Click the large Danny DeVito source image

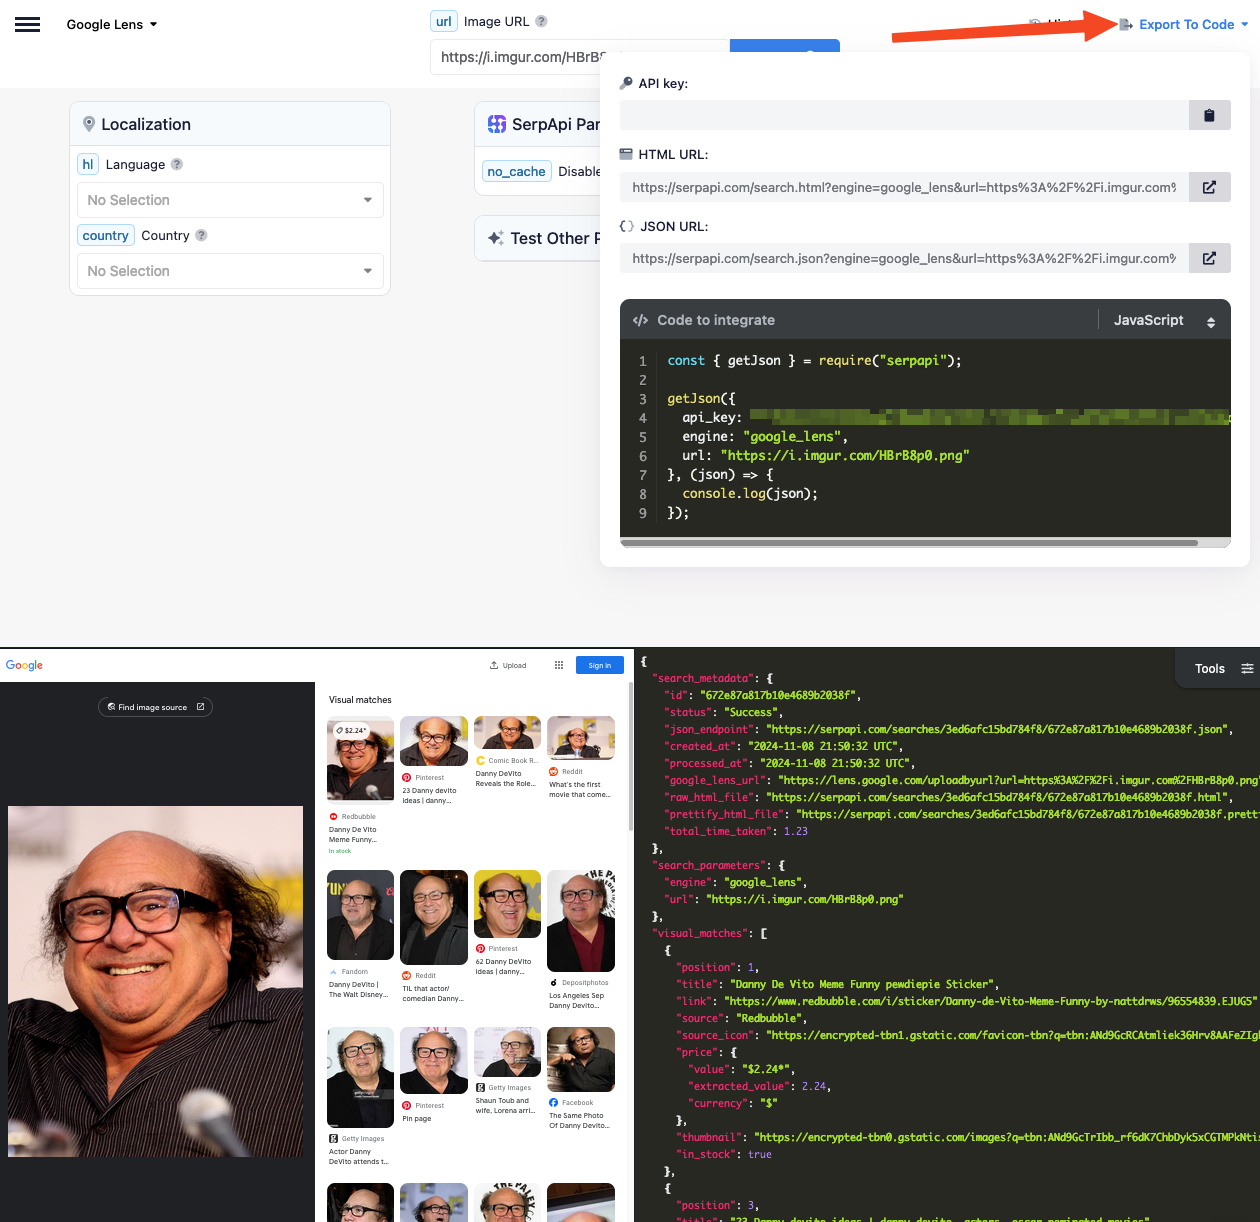pyautogui.click(x=155, y=982)
